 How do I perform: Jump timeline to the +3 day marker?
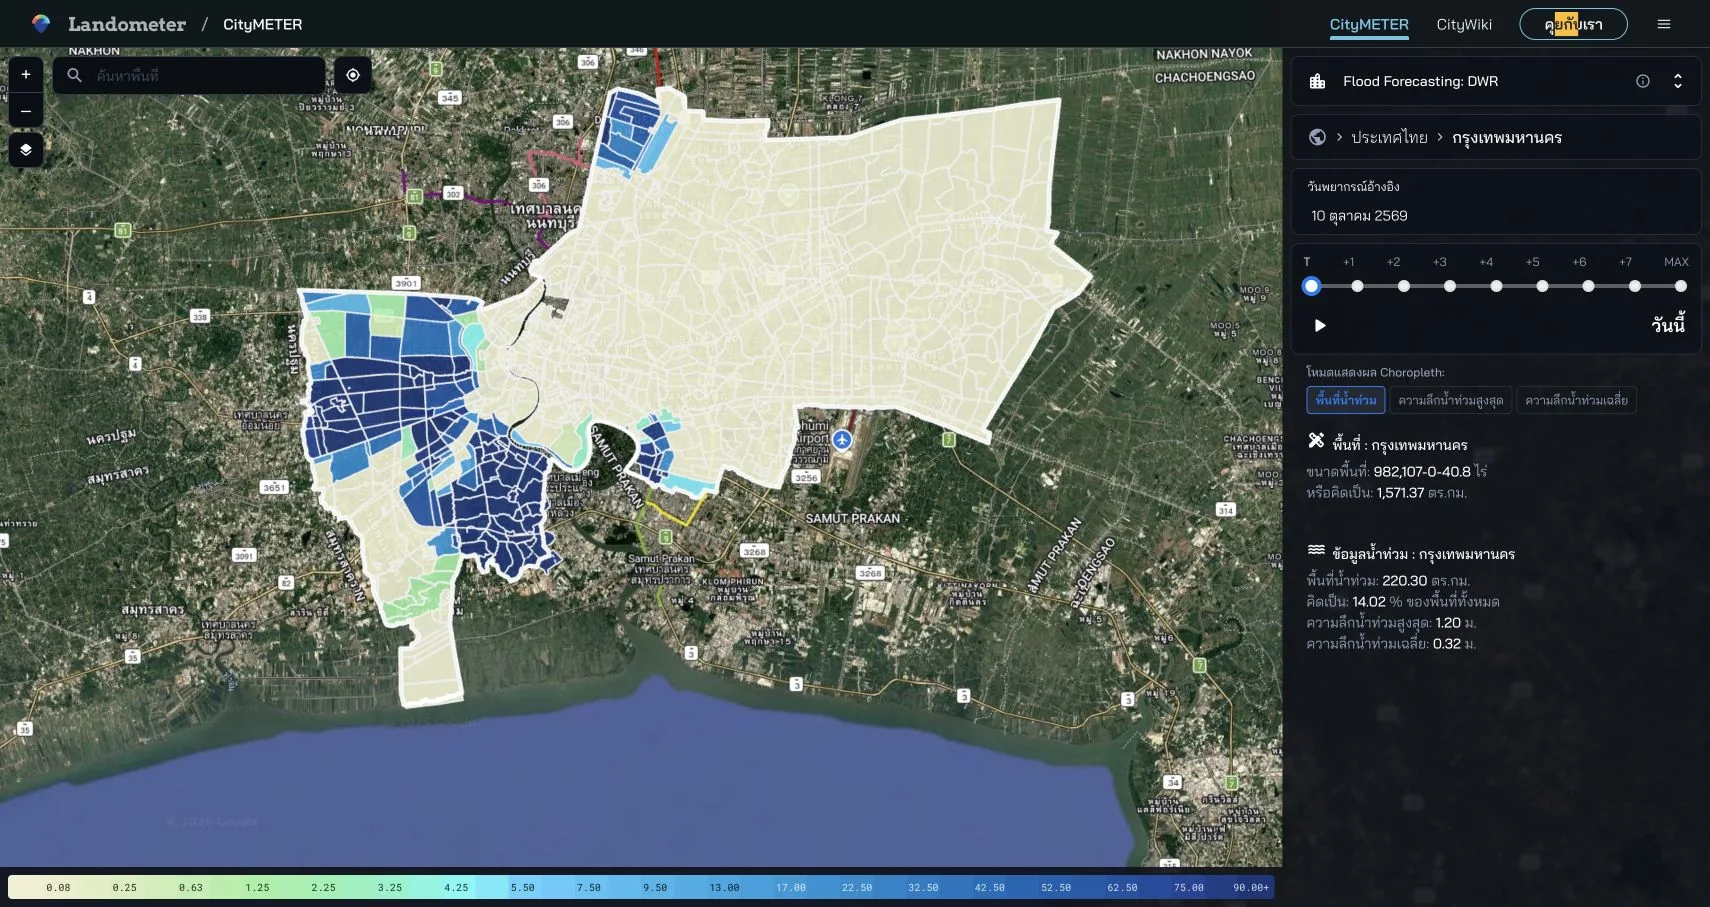(x=1450, y=286)
